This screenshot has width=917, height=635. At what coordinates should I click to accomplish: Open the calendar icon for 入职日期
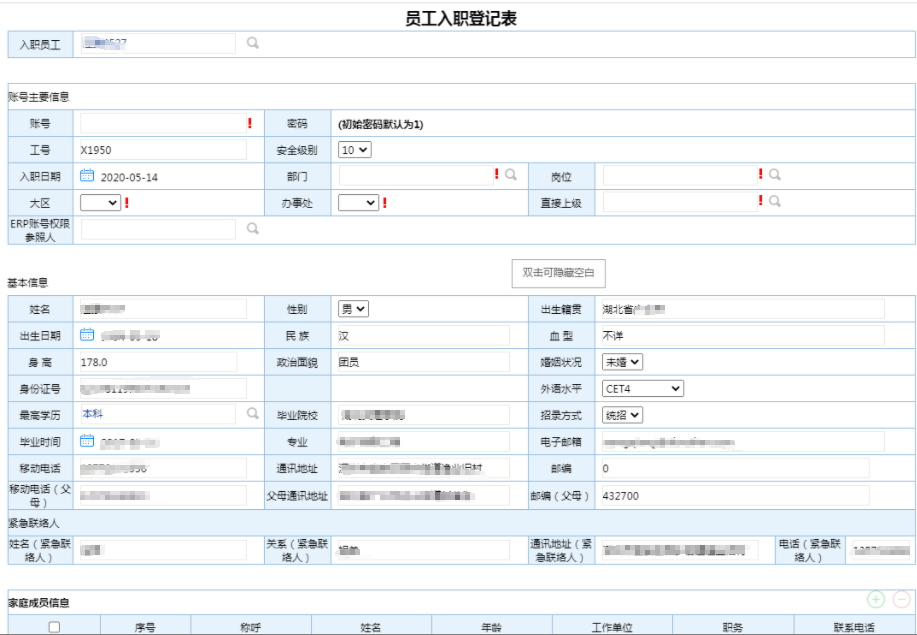tap(87, 176)
